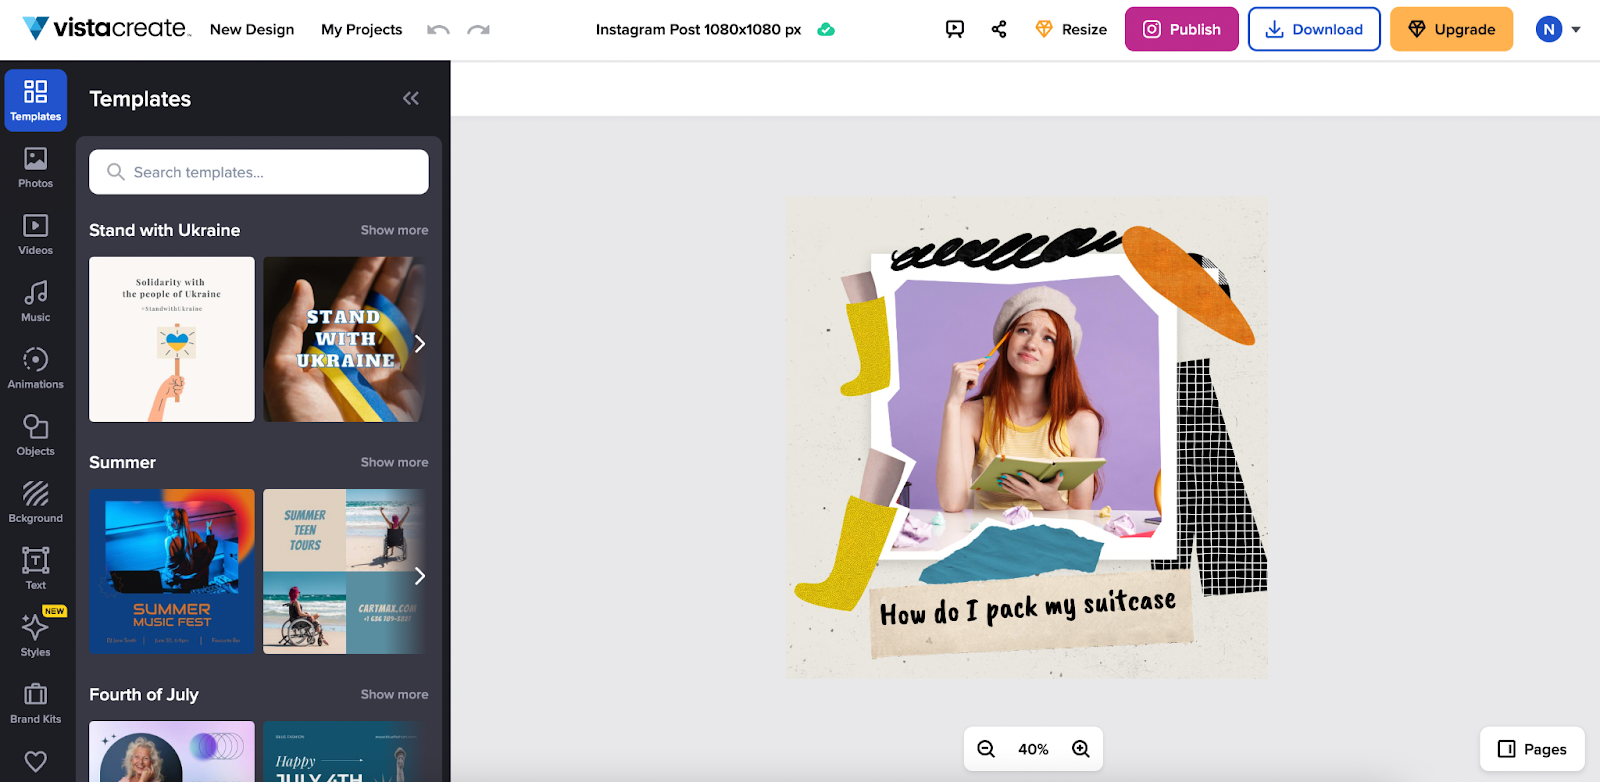This screenshot has width=1600, height=782.
Task: Click the VistaCreate logo
Action: click(106, 29)
